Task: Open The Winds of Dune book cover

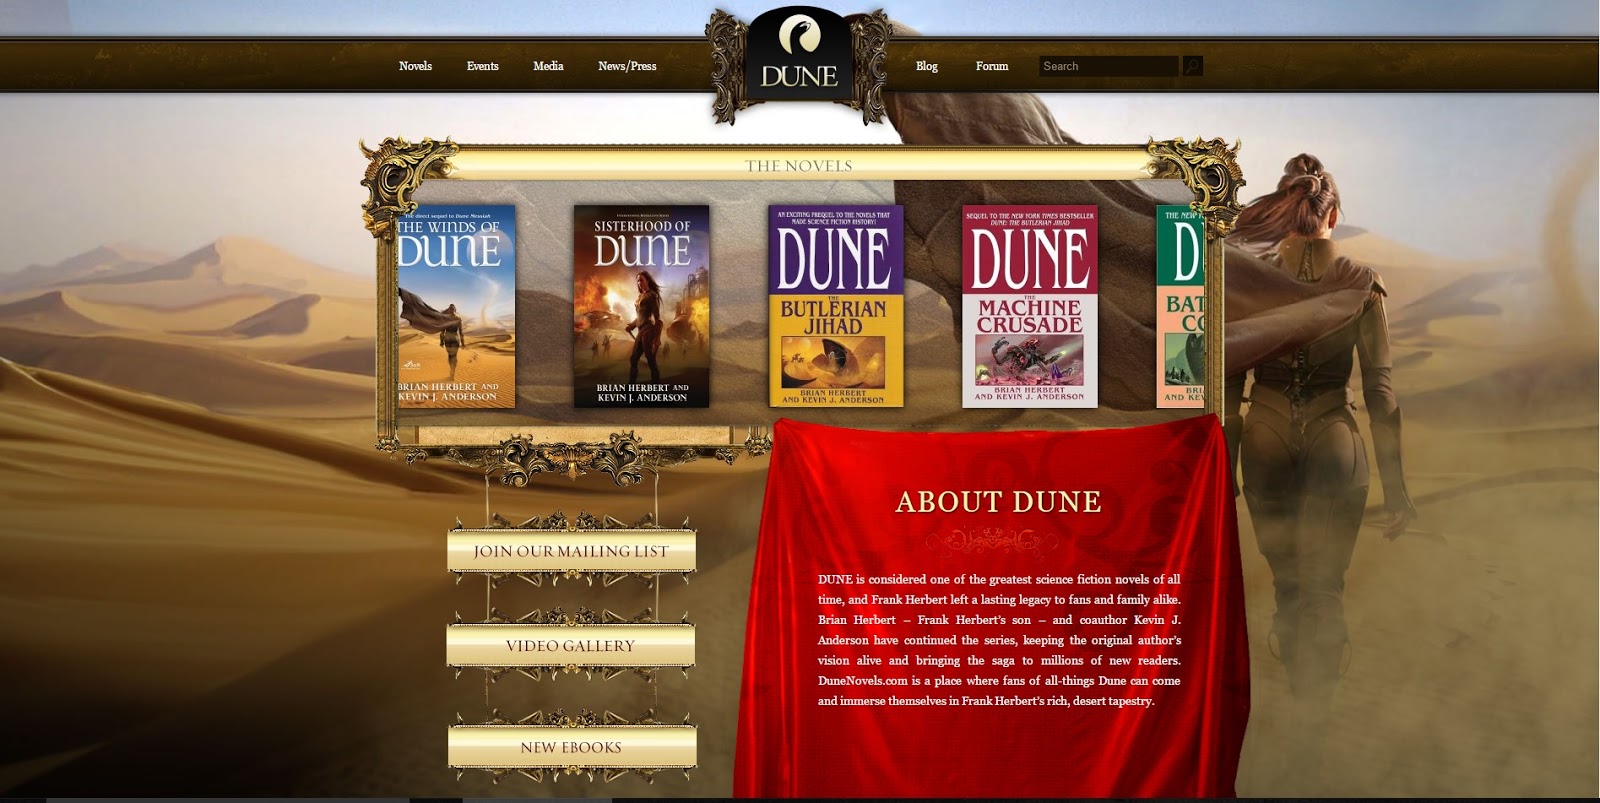Action: (456, 306)
